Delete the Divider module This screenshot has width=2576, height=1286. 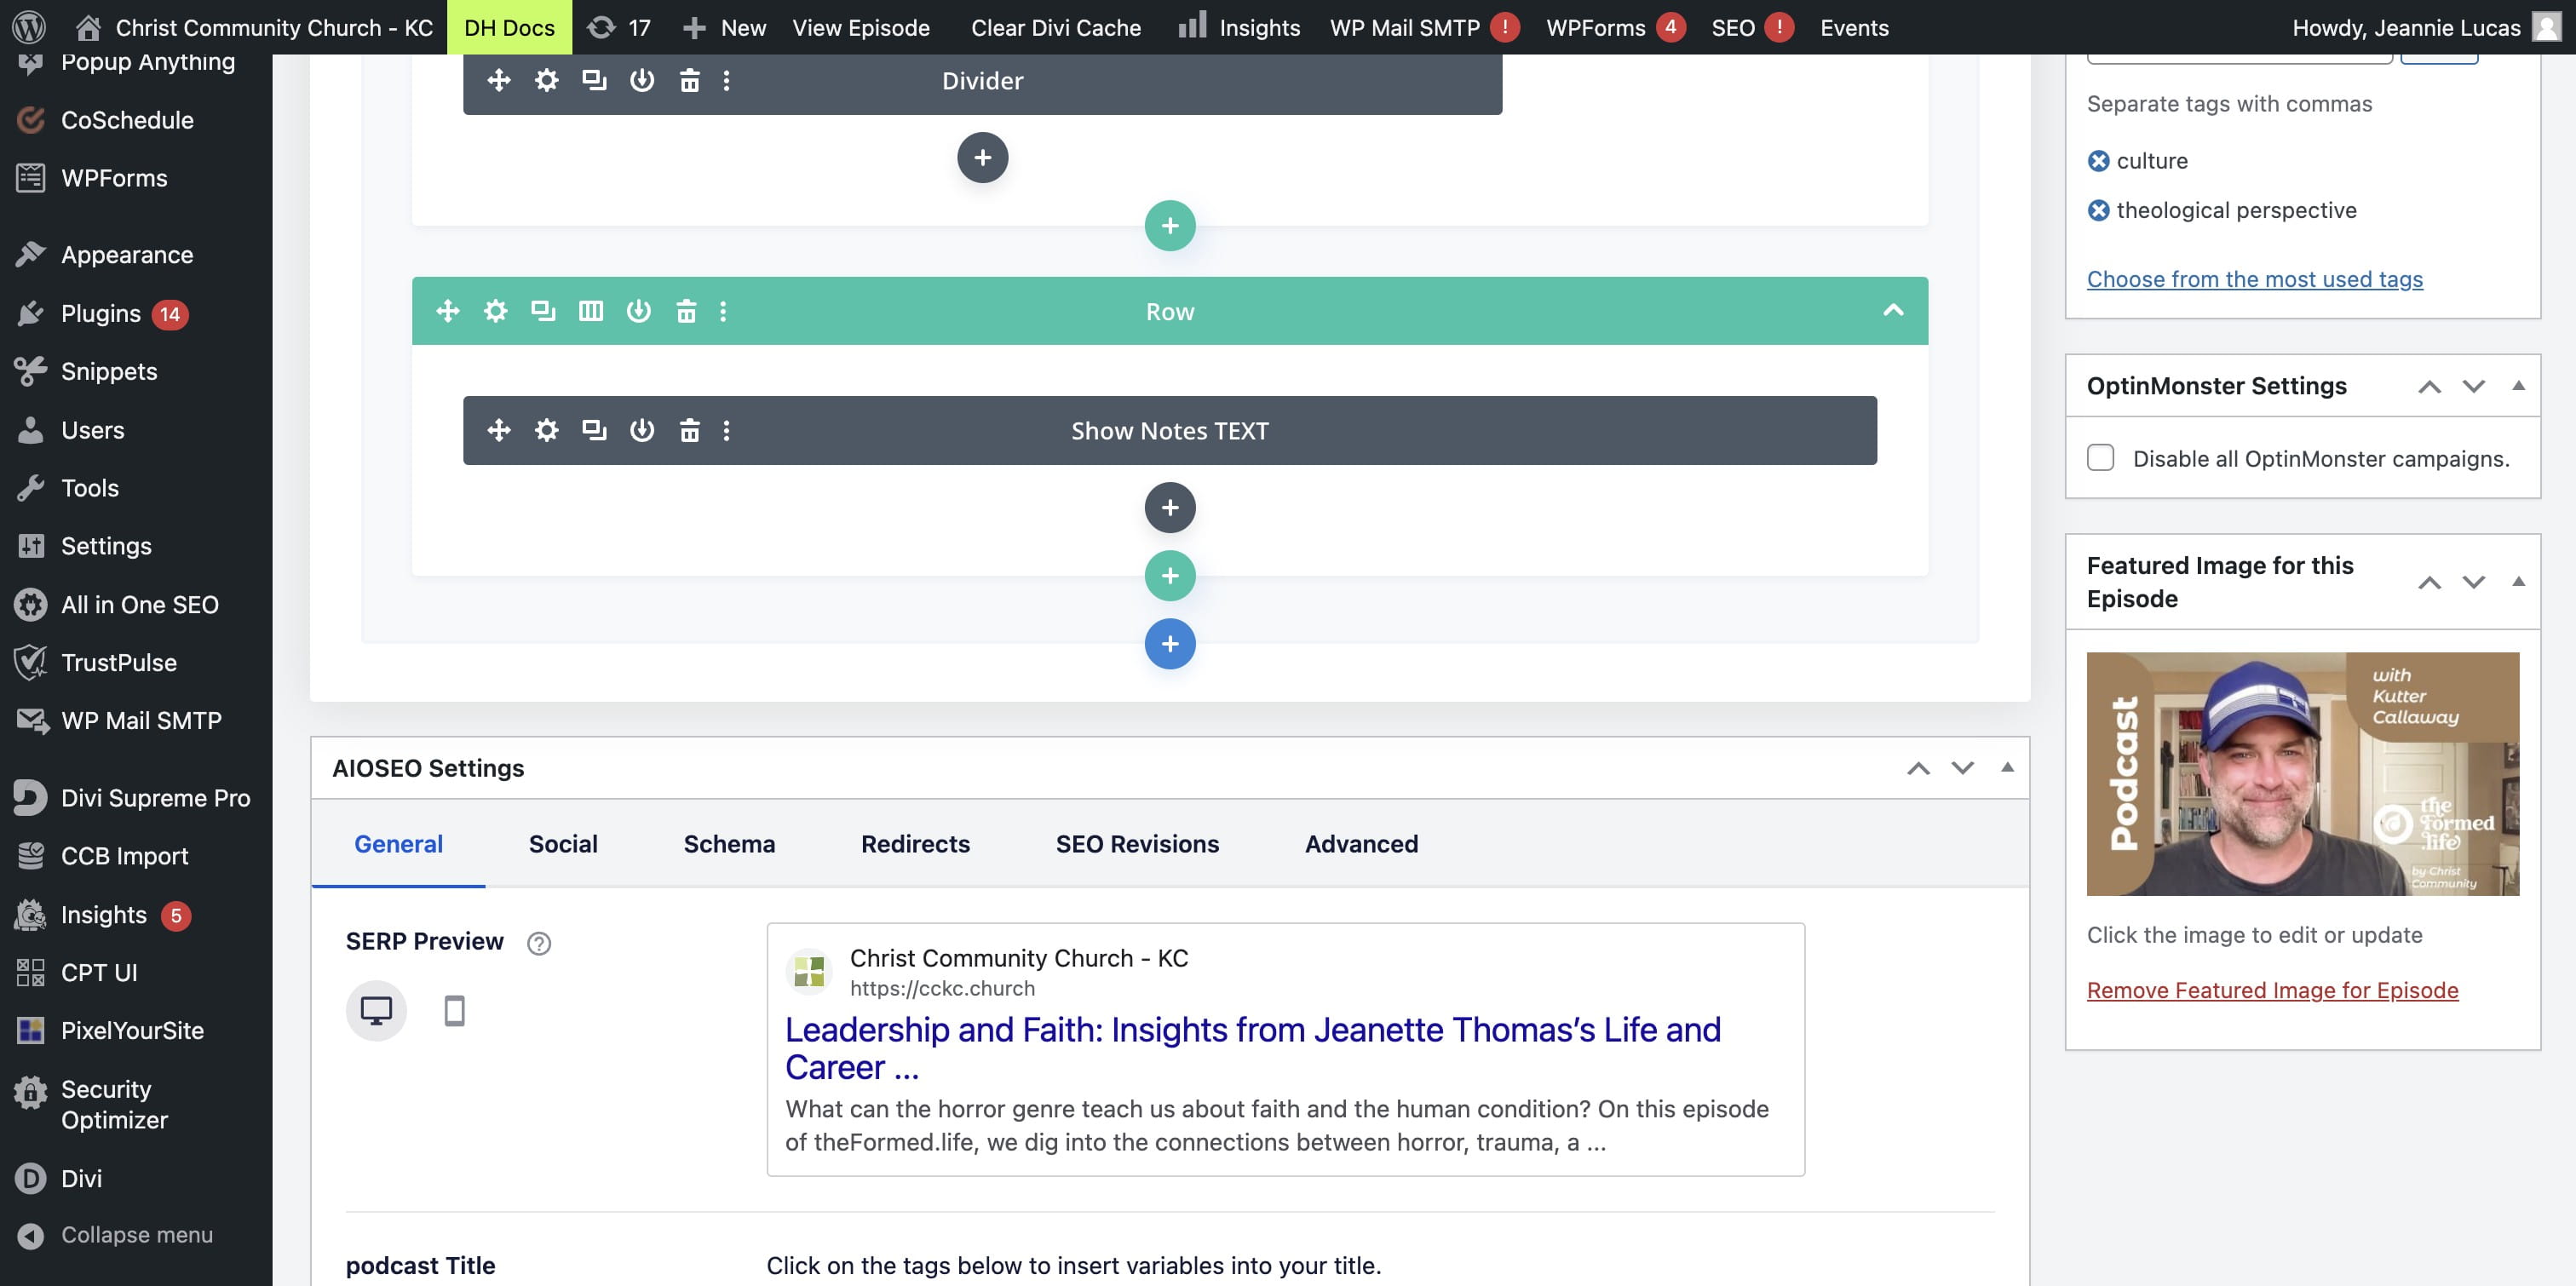690,80
